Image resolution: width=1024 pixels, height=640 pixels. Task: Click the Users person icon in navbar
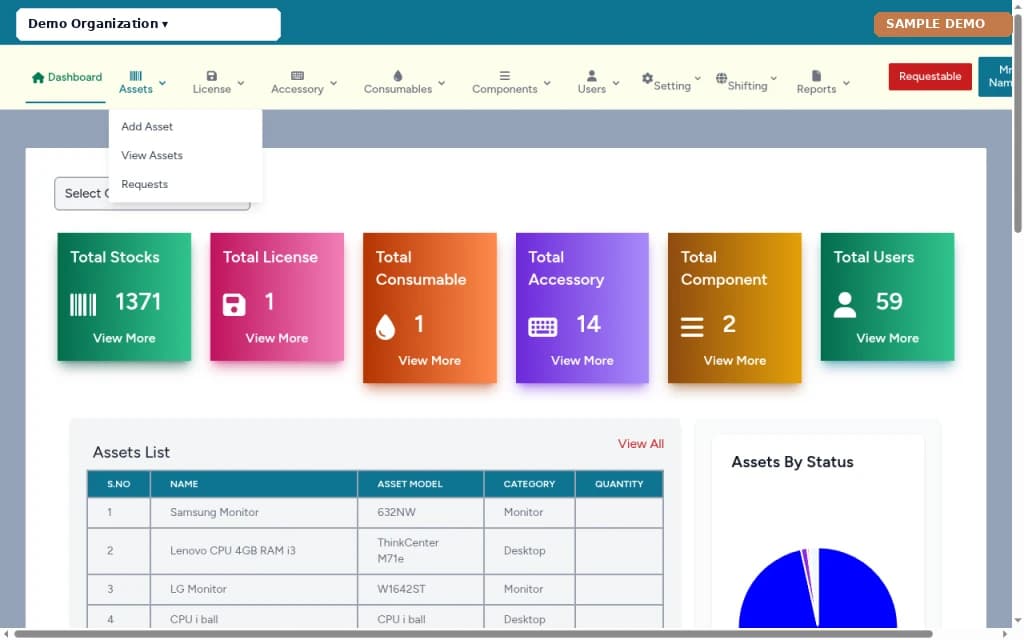(x=592, y=76)
